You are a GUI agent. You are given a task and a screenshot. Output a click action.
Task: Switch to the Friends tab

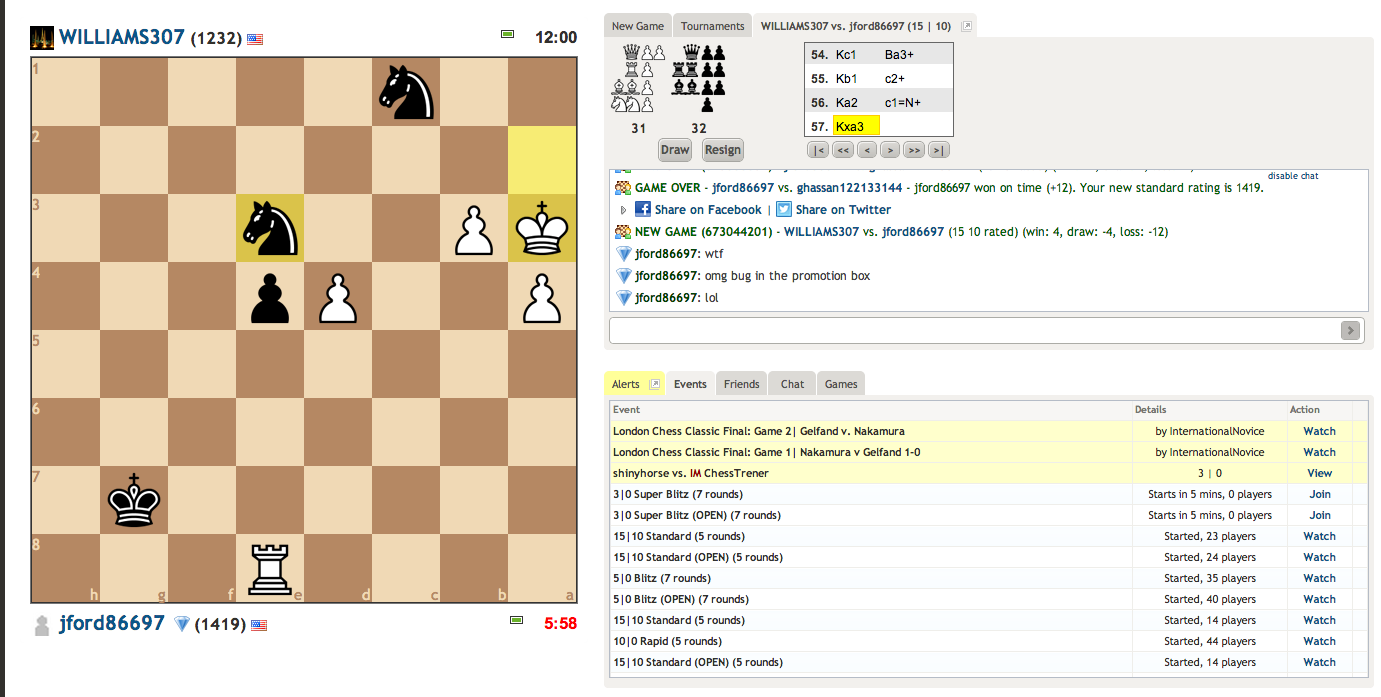click(741, 384)
